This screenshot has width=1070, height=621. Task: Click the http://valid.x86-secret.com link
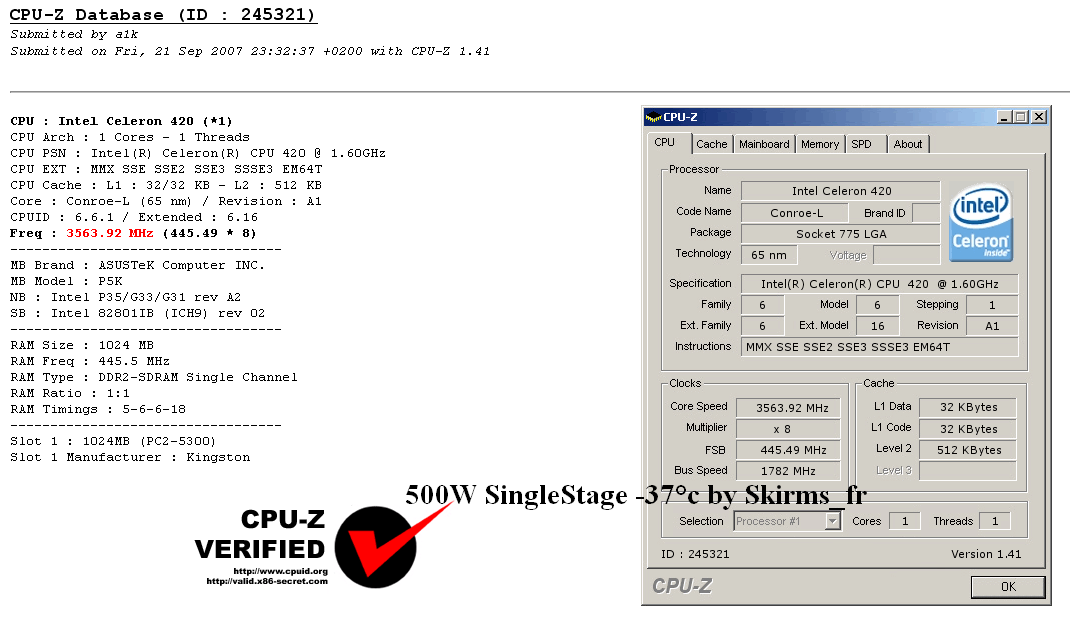click(267, 581)
